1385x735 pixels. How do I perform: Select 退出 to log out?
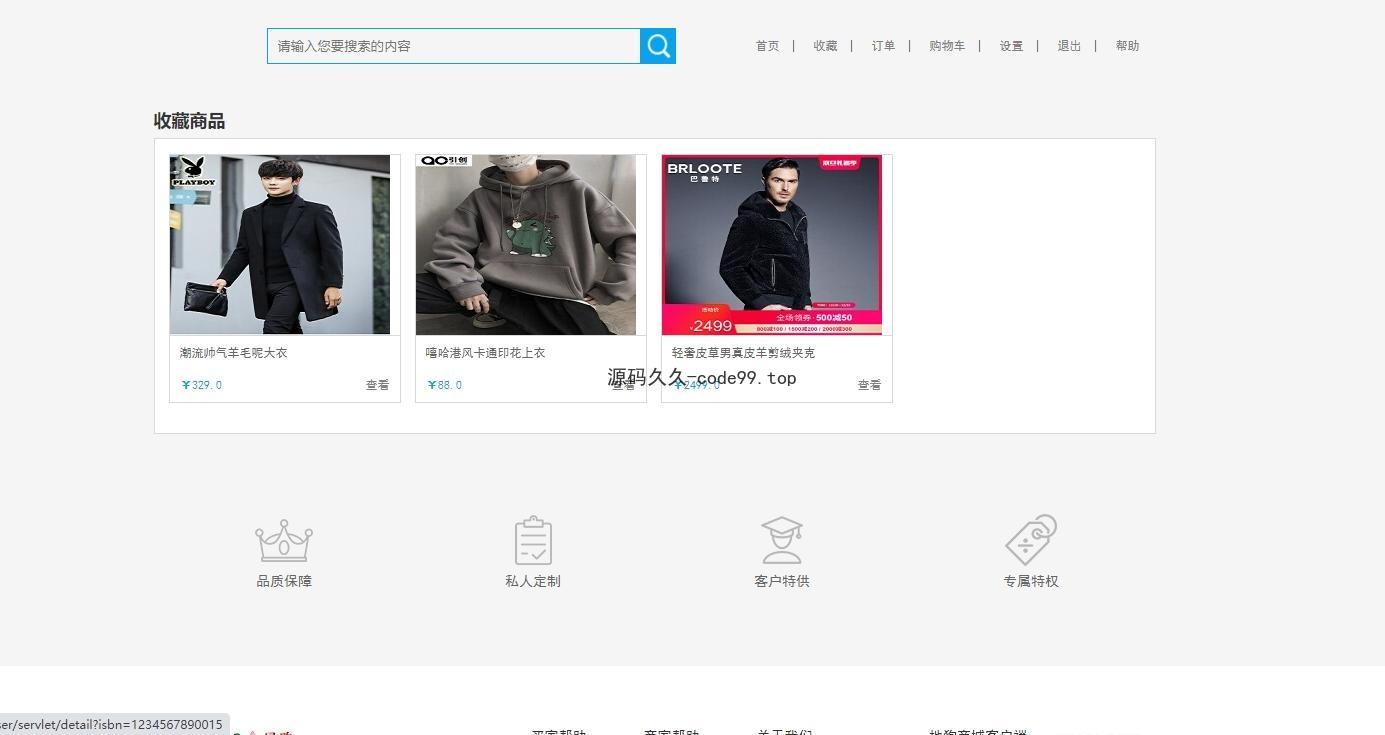1069,46
